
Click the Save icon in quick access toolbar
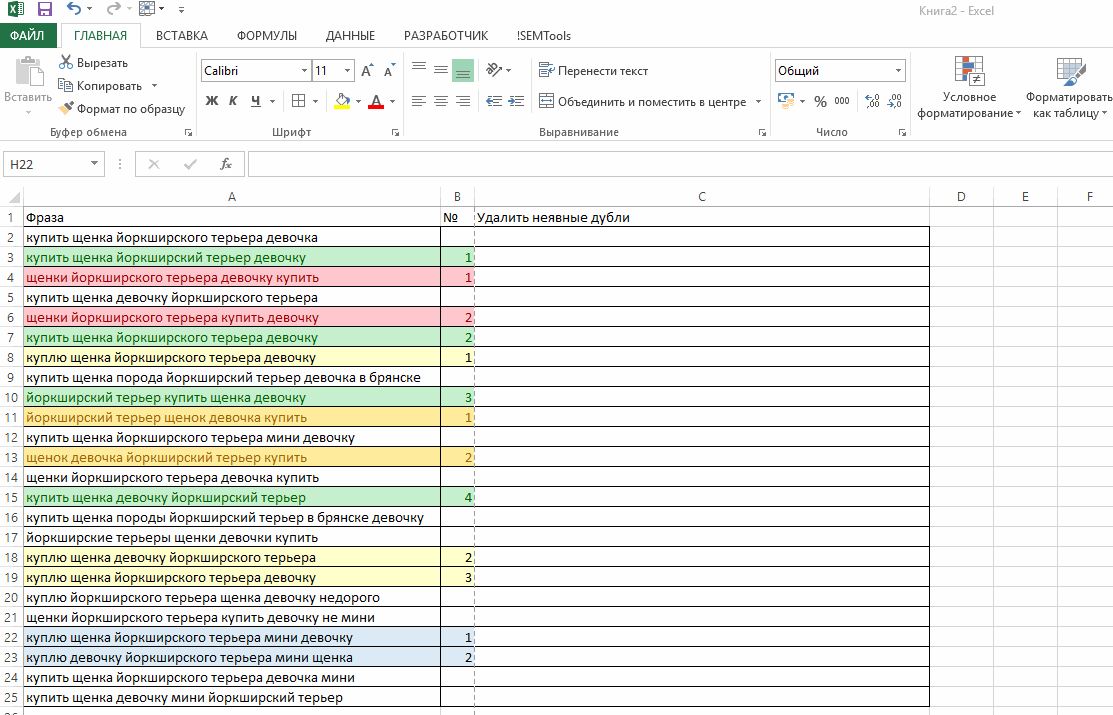pos(45,9)
